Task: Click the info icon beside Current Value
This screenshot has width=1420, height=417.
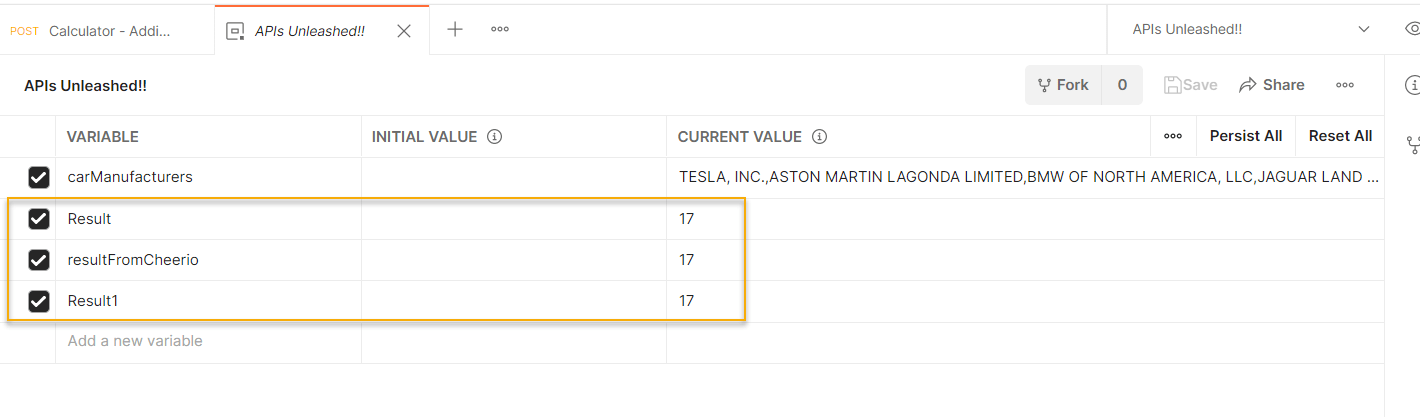Action: (819, 137)
